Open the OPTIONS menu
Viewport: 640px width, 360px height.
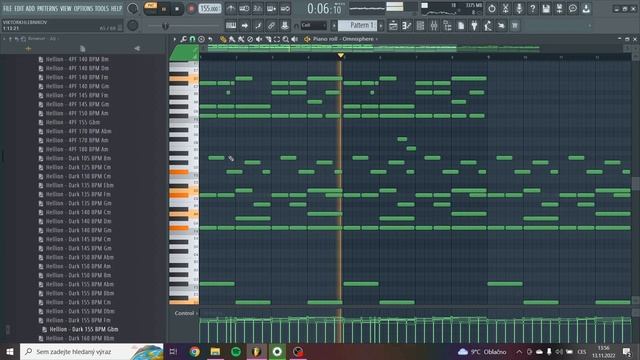coord(83,9)
